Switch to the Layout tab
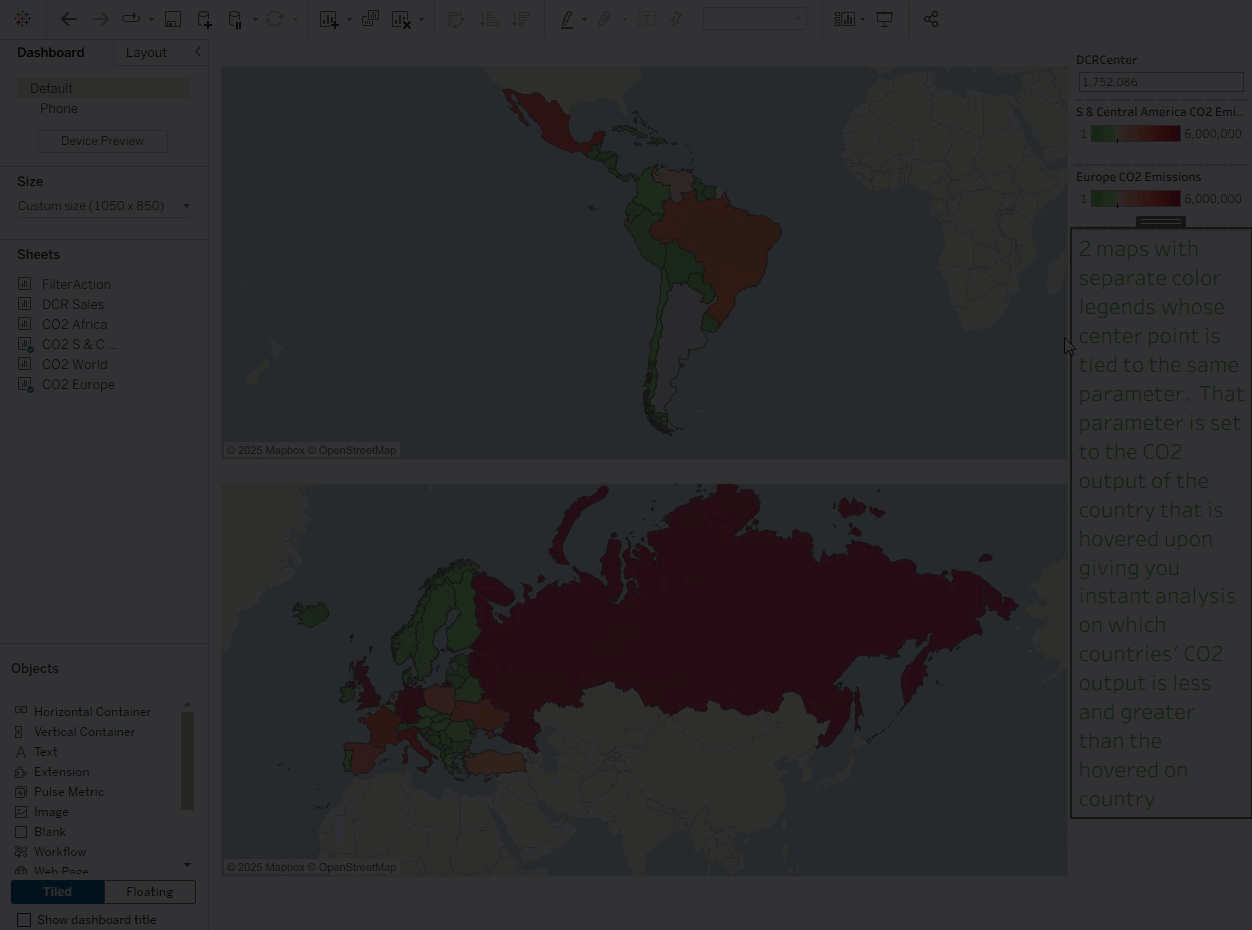The image size is (1252, 930). [x=146, y=52]
